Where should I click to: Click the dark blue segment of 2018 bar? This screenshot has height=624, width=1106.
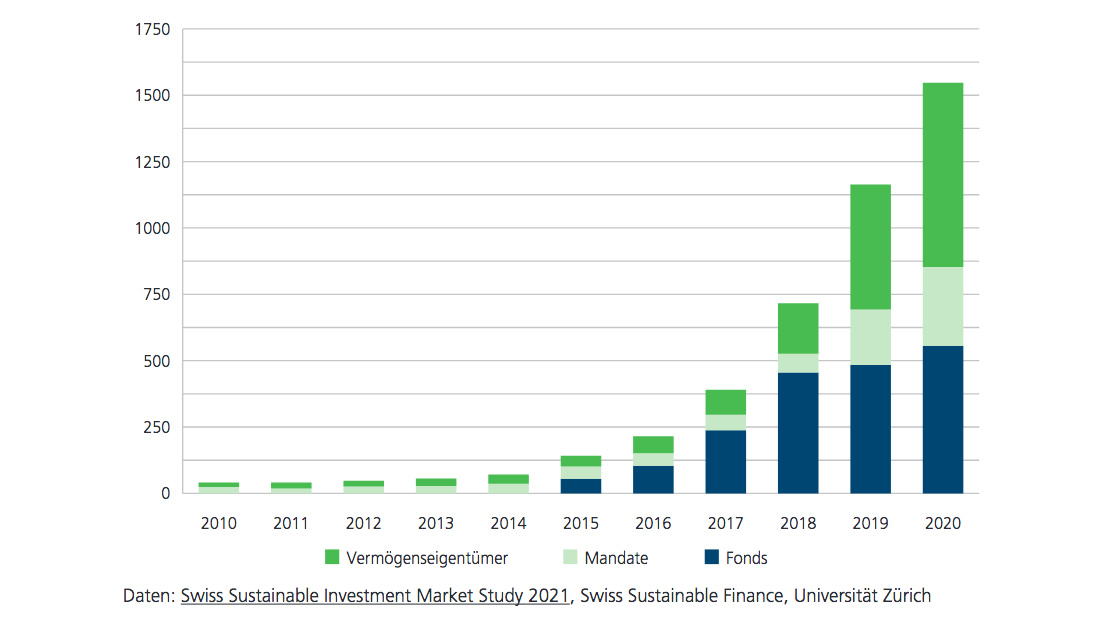tap(798, 433)
